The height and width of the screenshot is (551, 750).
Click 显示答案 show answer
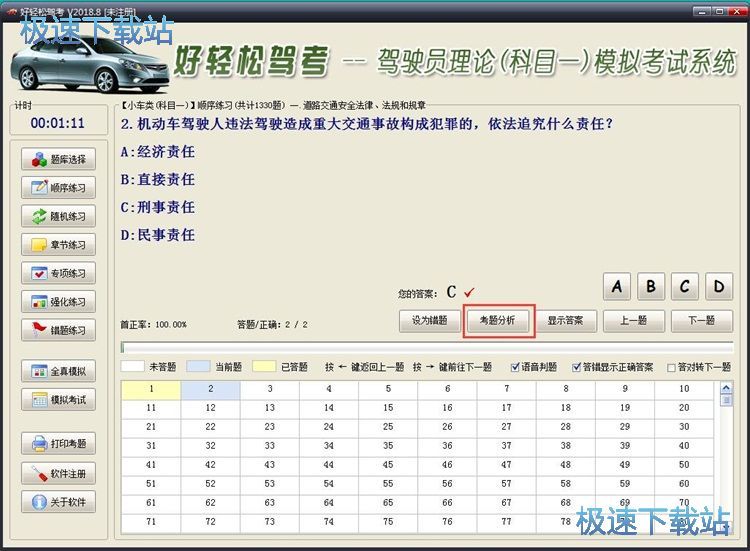(566, 321)
